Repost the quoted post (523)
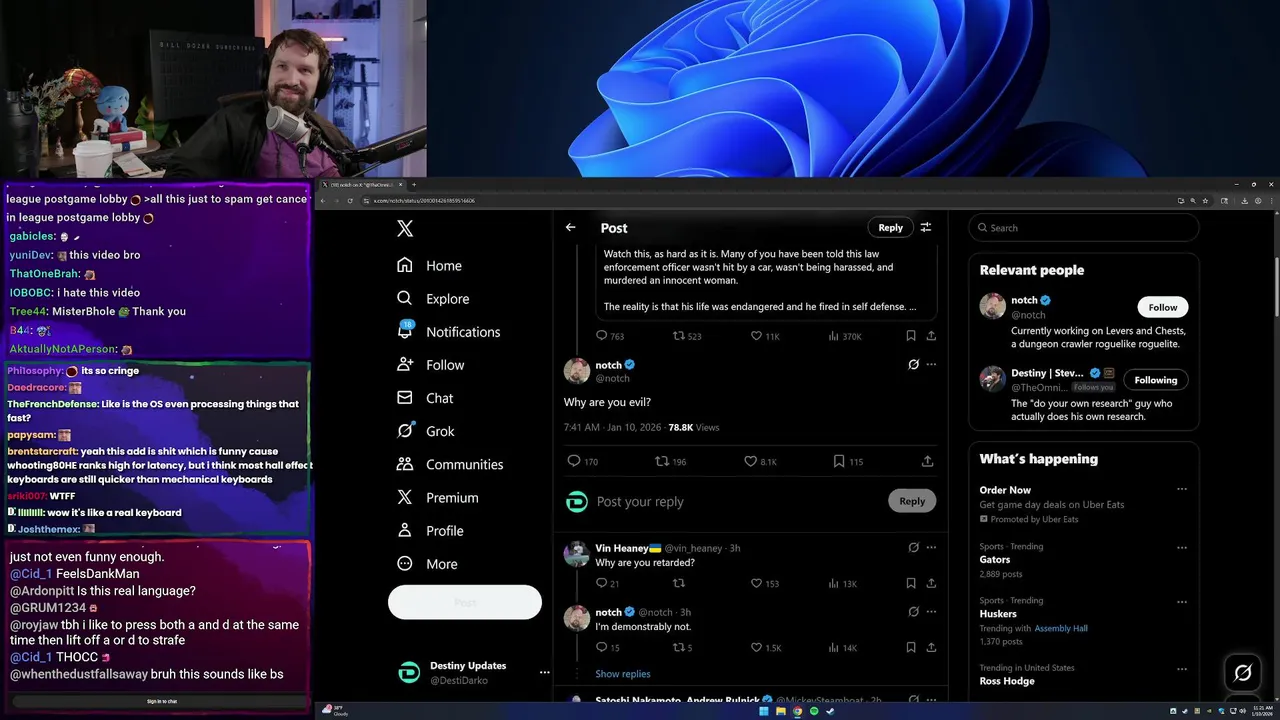 [687, 336]
